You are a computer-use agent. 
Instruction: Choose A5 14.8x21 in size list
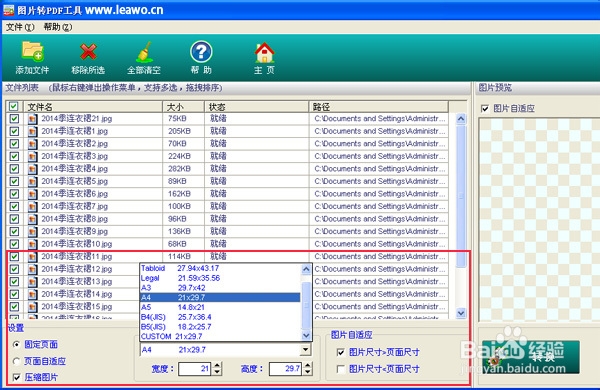click(x=220, y=307)
